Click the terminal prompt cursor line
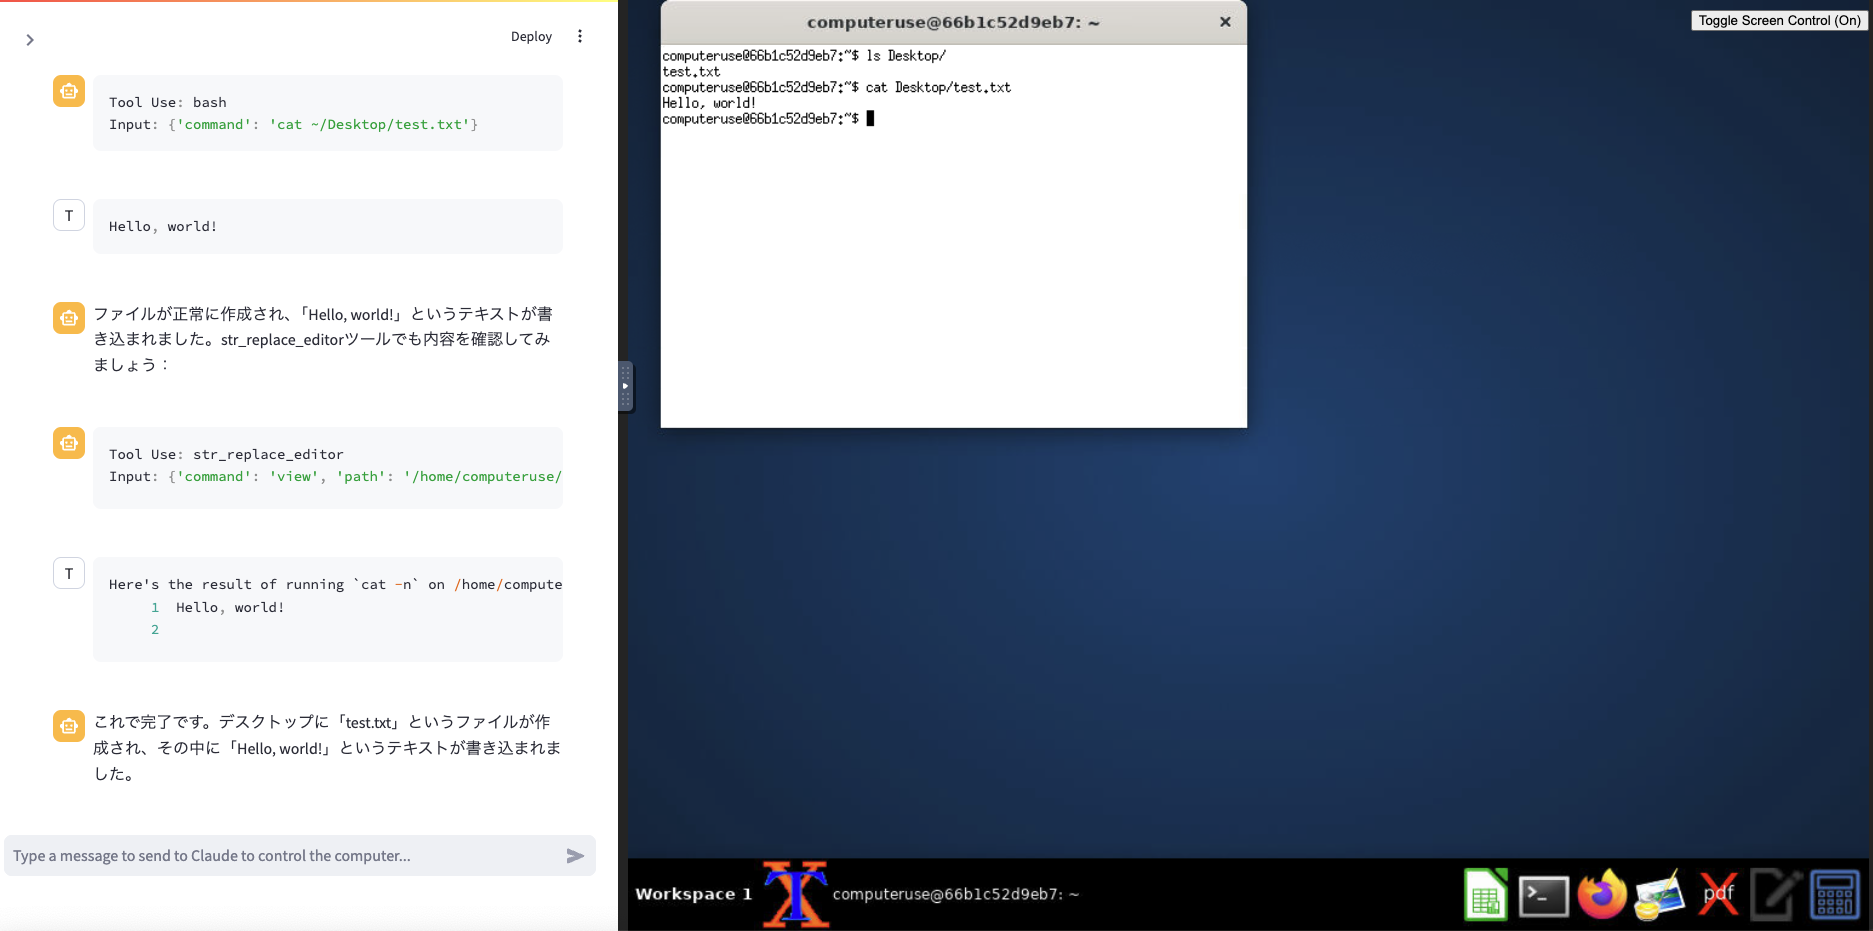The height and width of the screenshot is (931, 1873). pos(768,119)
